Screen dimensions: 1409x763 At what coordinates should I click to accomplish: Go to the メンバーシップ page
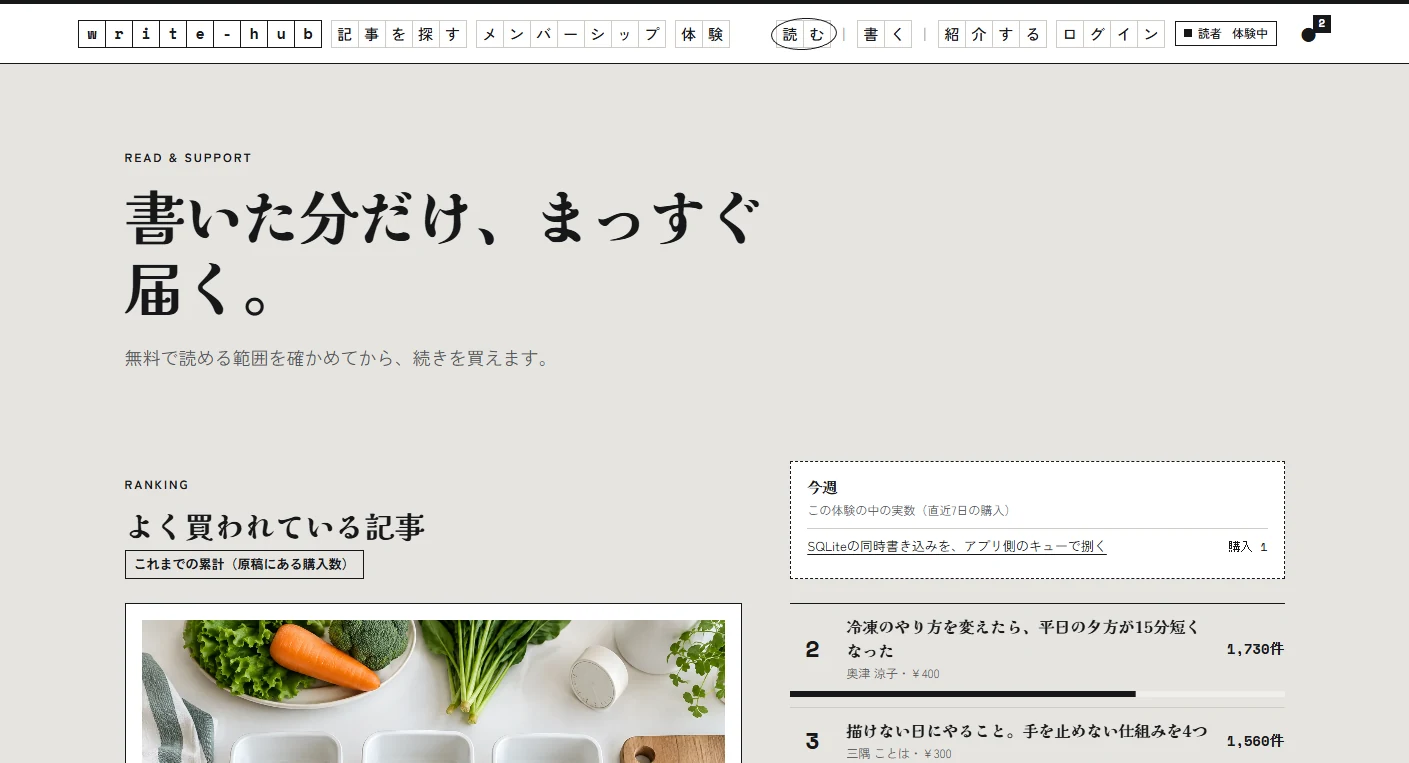[571, 34]
